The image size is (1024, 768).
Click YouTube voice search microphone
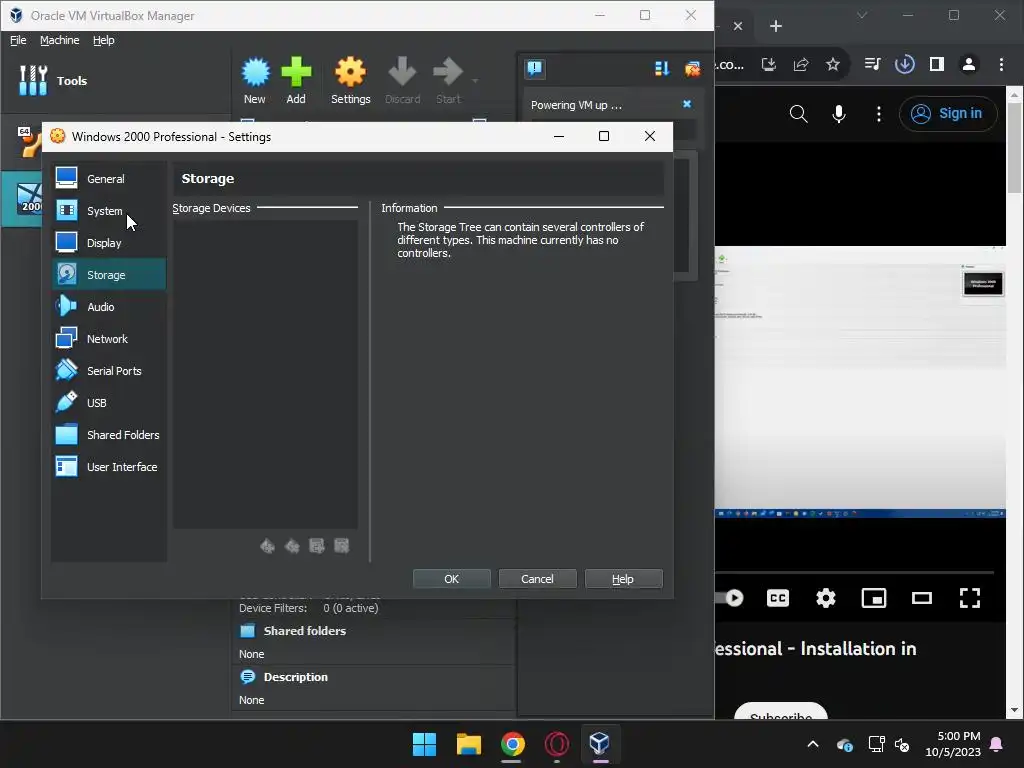pyautogui.click(x=839, y=114)
